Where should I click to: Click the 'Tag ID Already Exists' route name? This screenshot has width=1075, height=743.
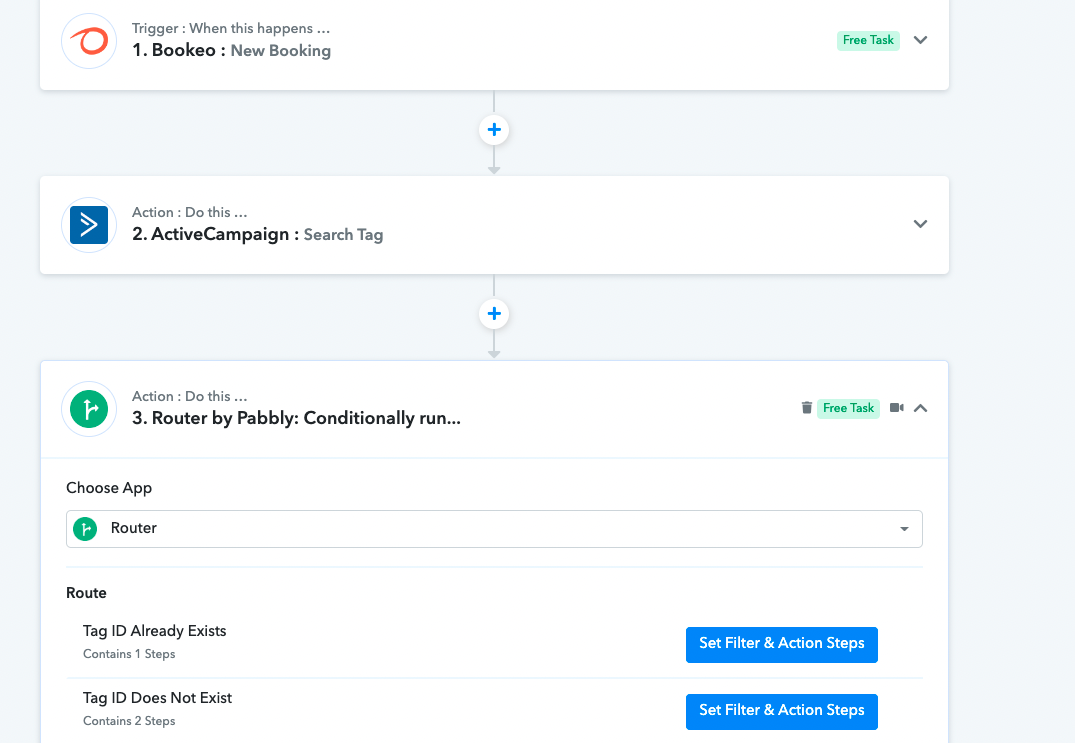(x=154, y=631)
